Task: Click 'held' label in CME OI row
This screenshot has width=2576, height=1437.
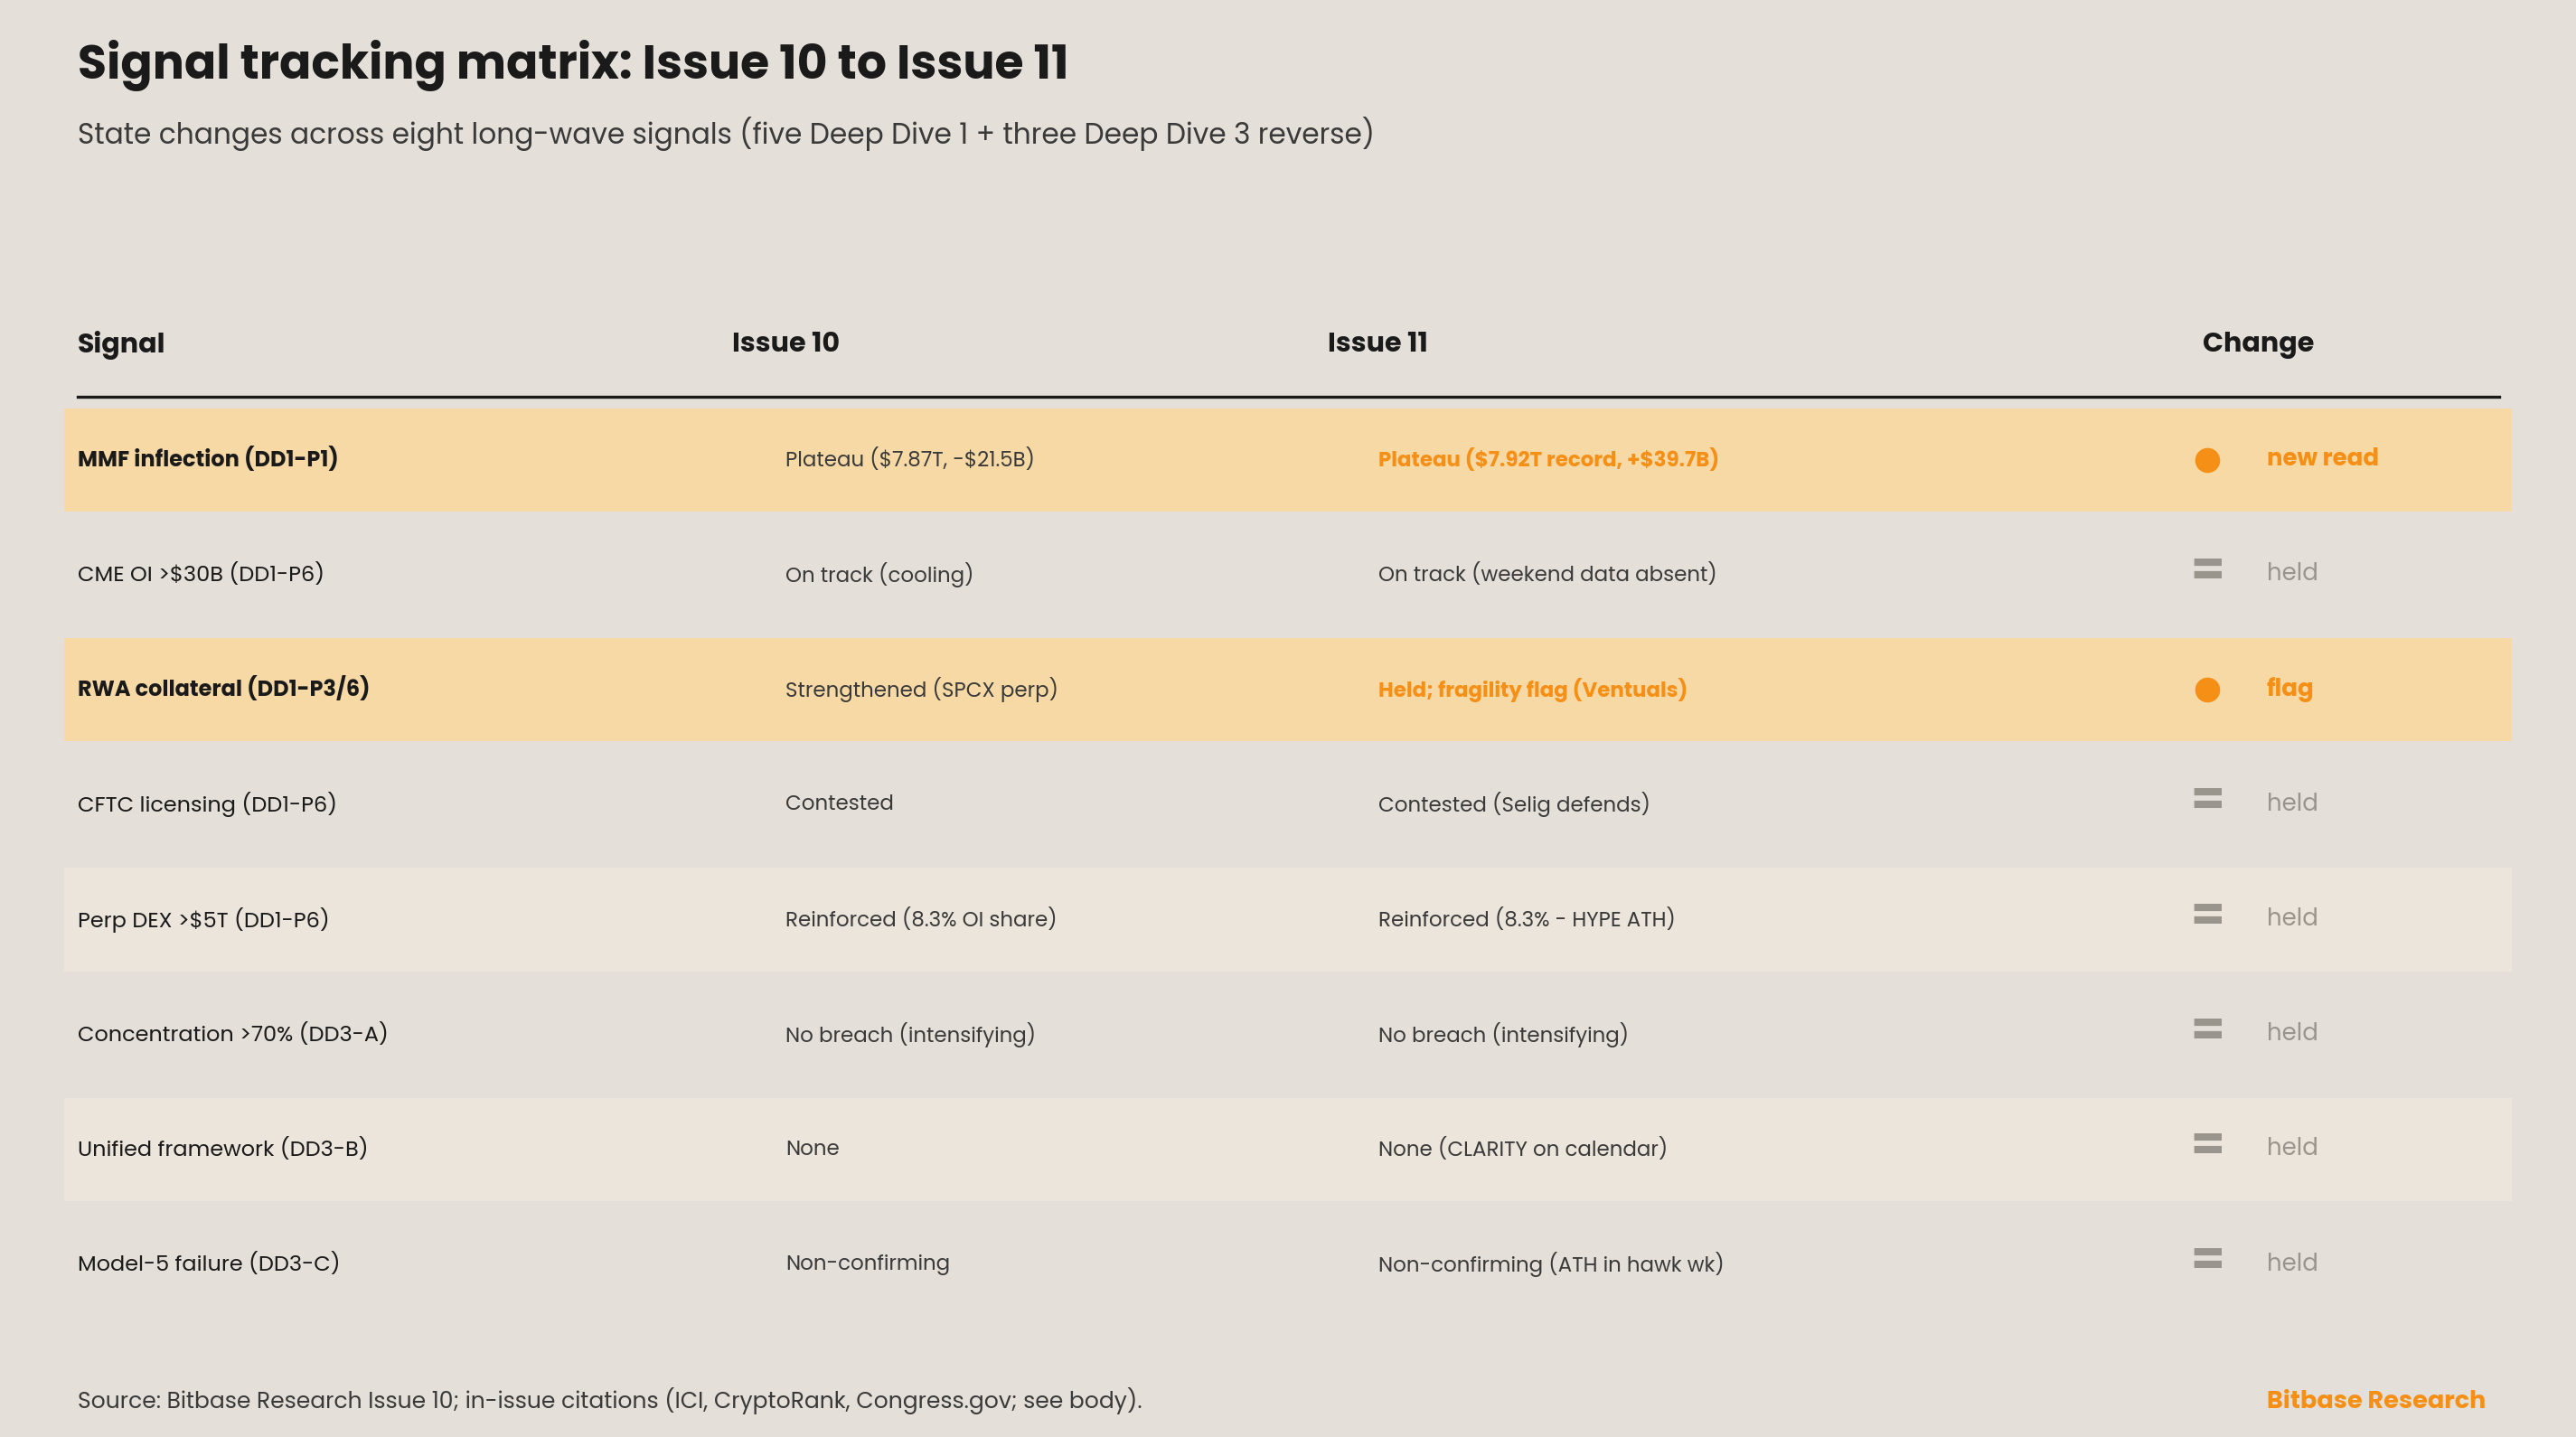Action: coord(2291,572)
